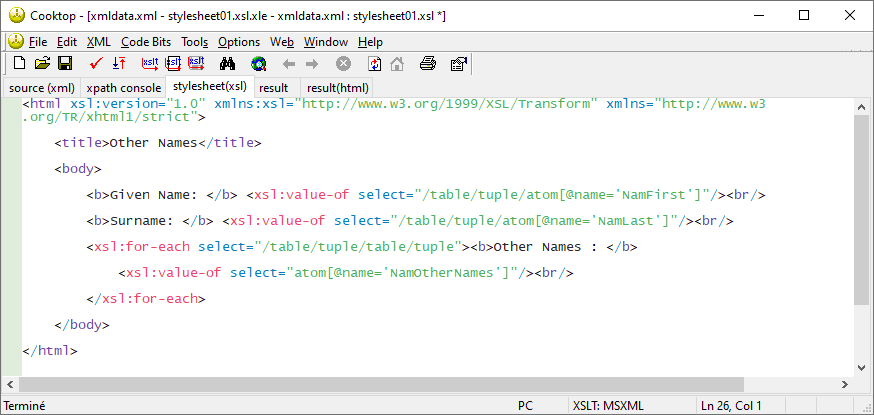Open the Options menu
Viewport: 874px width, 415px height.
click(x=239, y=42)
